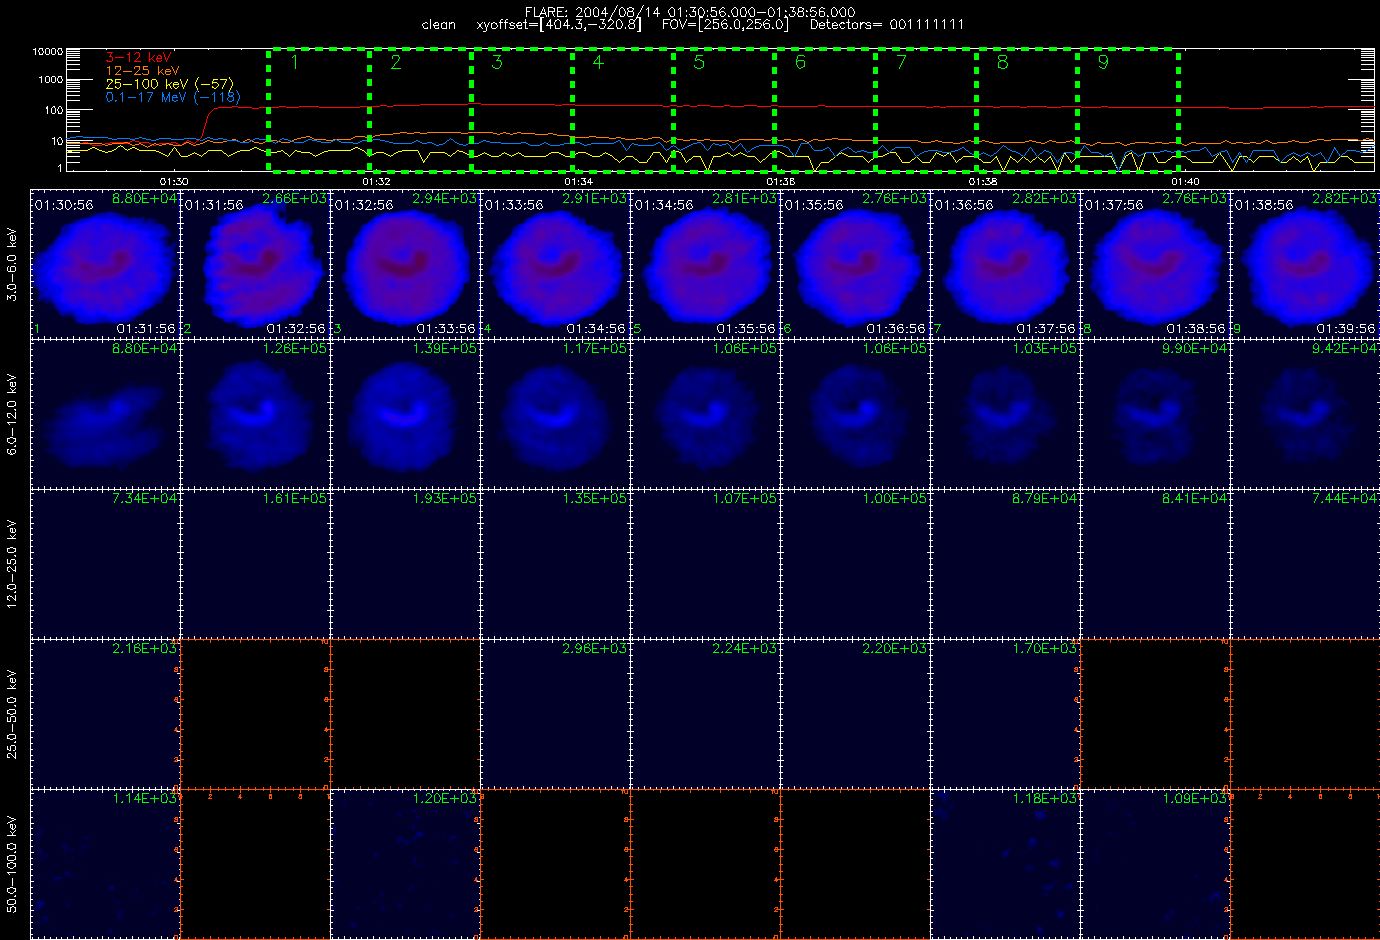Screen dimensions: 1380x940
Task: Click the peak value 8.41E+04
Action: point(1195,499)
